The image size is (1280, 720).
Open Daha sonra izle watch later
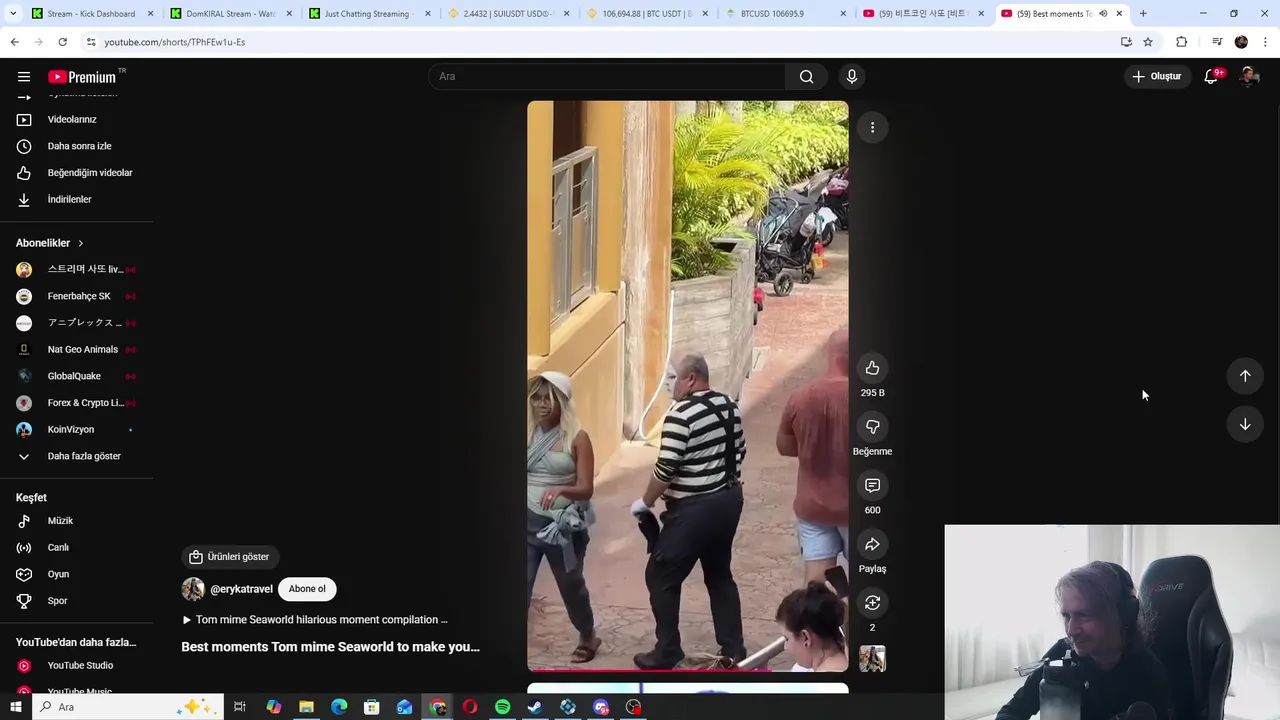coord(77,146)
